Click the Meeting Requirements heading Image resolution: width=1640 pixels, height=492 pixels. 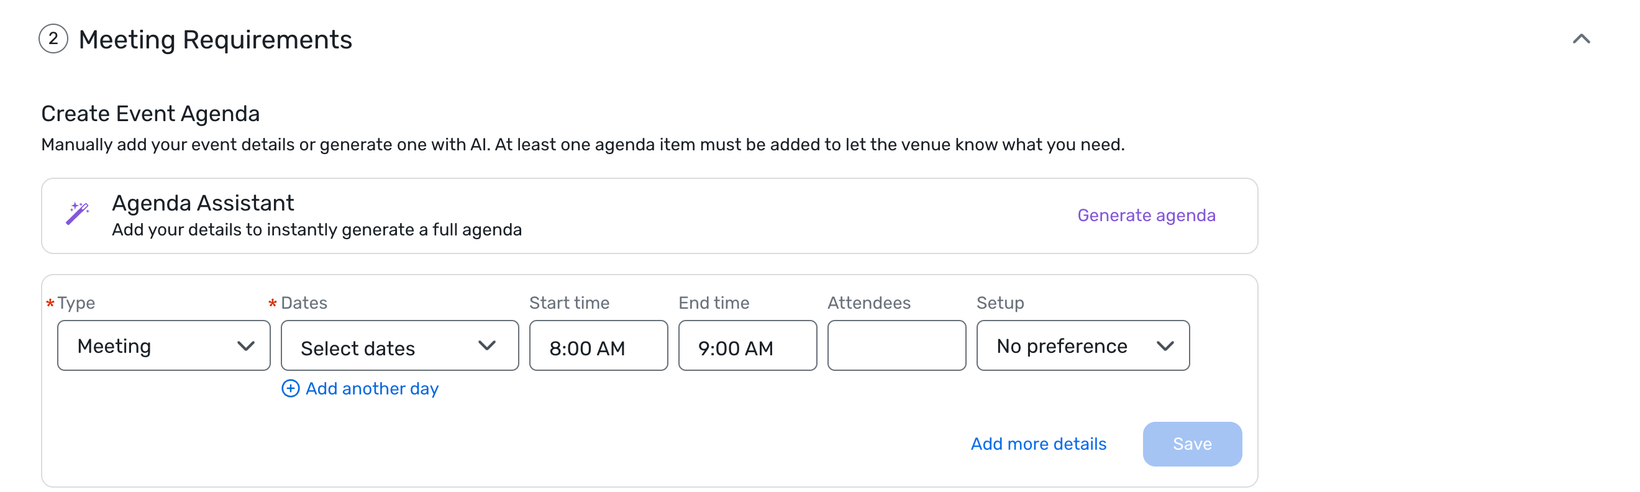(215, 39)
